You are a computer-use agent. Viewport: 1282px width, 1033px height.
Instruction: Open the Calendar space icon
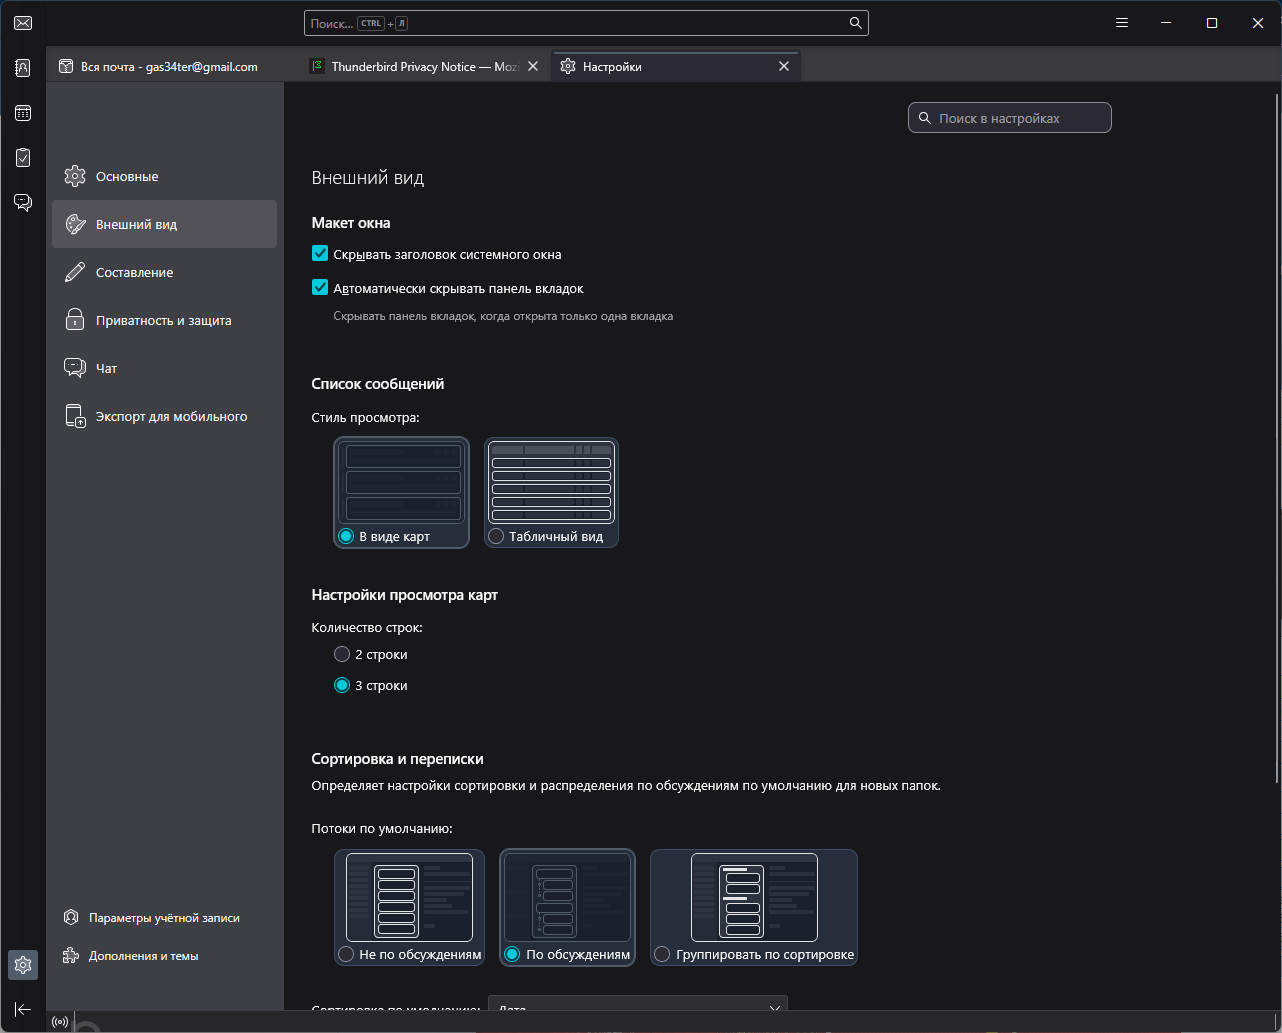point(22,113)
